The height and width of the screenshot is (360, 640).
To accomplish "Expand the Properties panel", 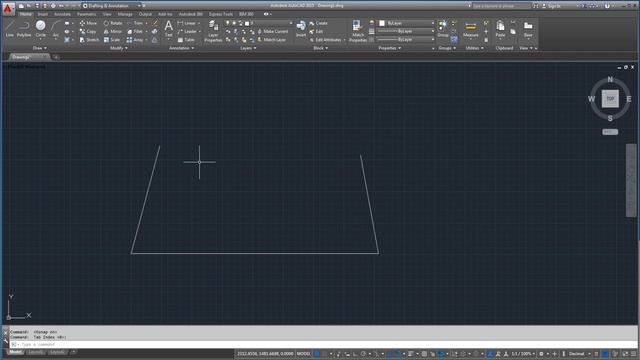I will point(389,48).
